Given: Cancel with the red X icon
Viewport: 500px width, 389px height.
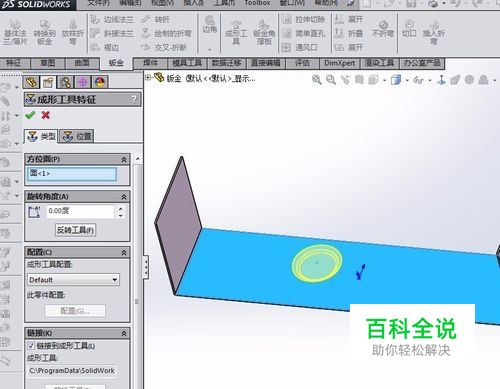Looking at the screenshot, I should (x=46, y=115).
